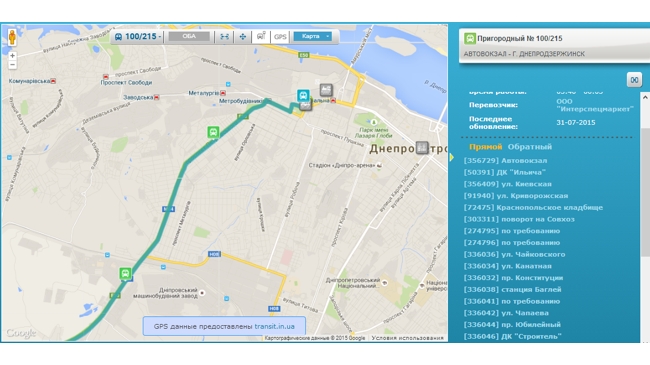Click the sidebar scrollbar up arrow
Image resolution: width=650 pixels, height=365 pixels.
(645, 97)
